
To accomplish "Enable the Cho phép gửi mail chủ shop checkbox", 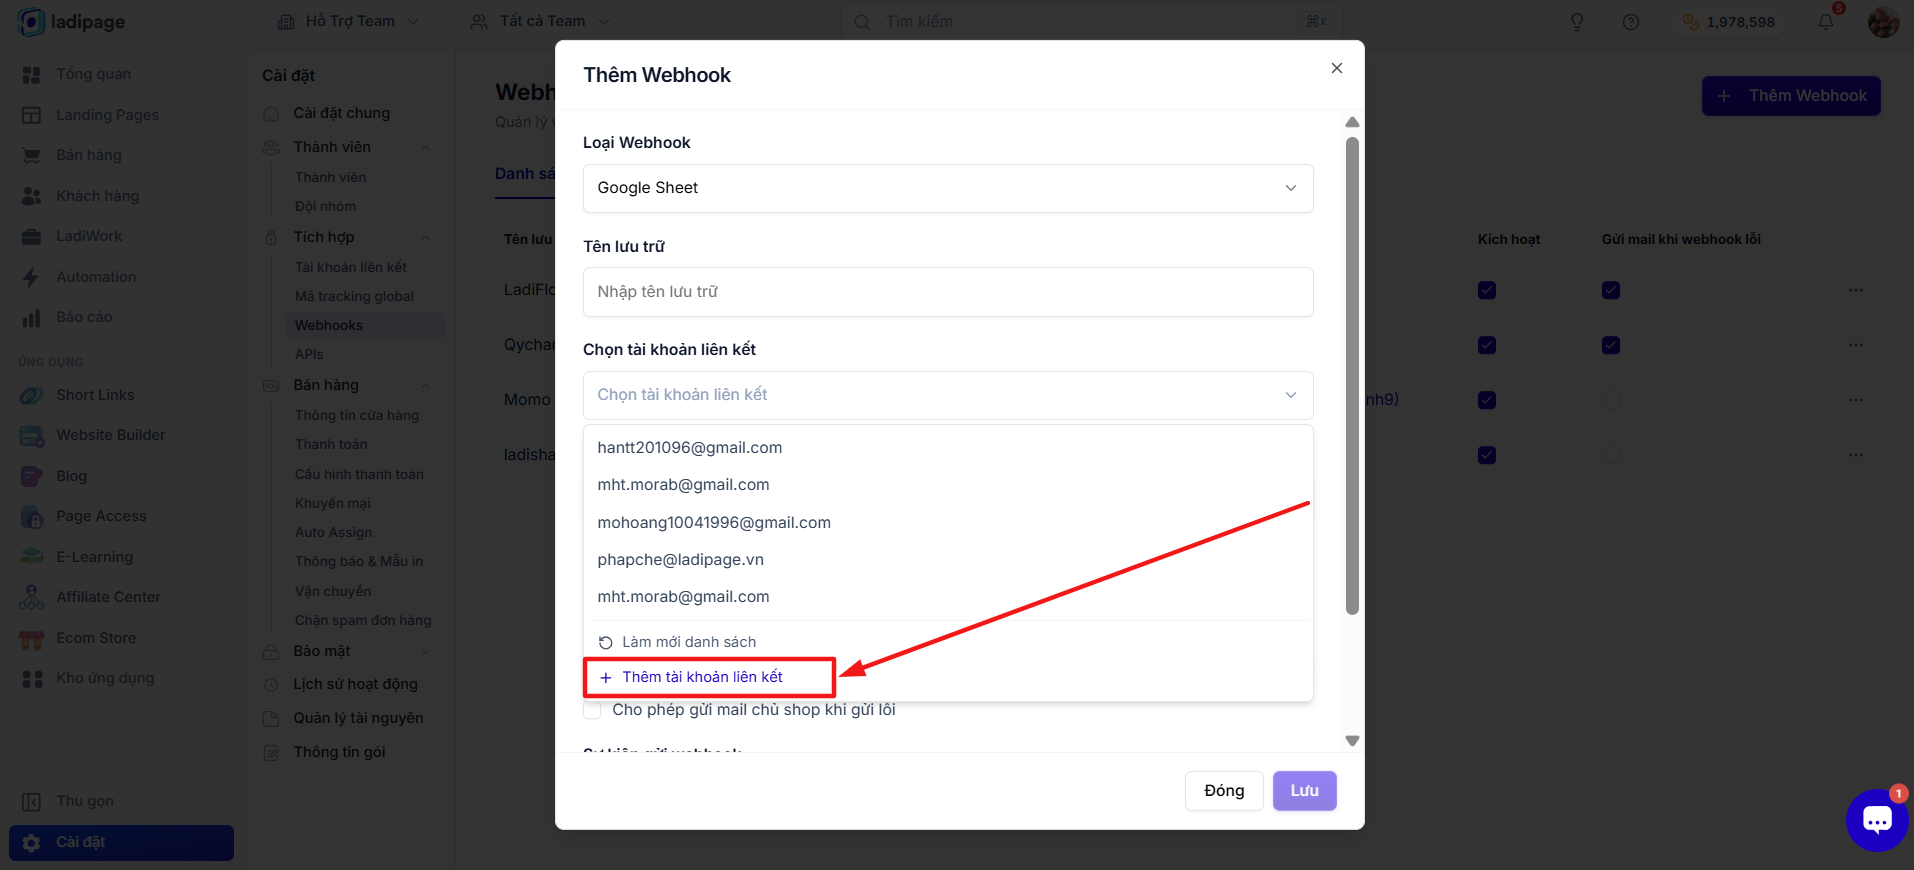I will pos(592,710).
